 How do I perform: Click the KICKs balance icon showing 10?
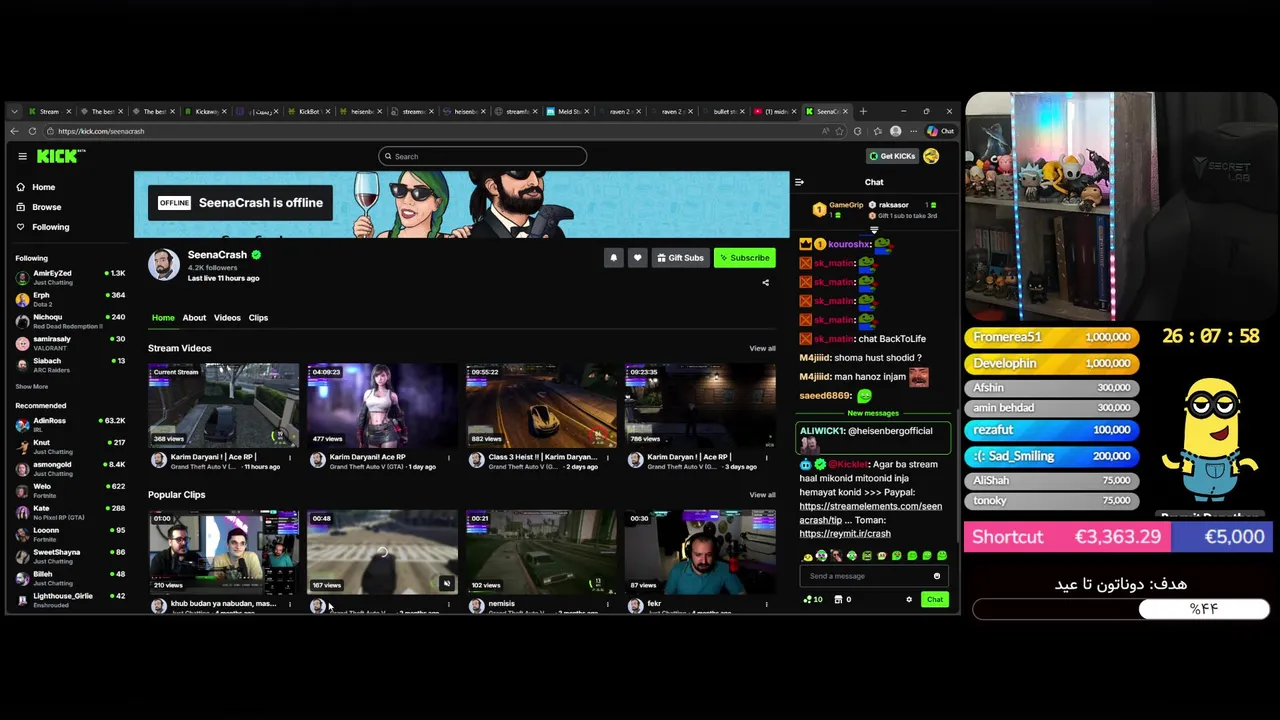tap(814, 600)
